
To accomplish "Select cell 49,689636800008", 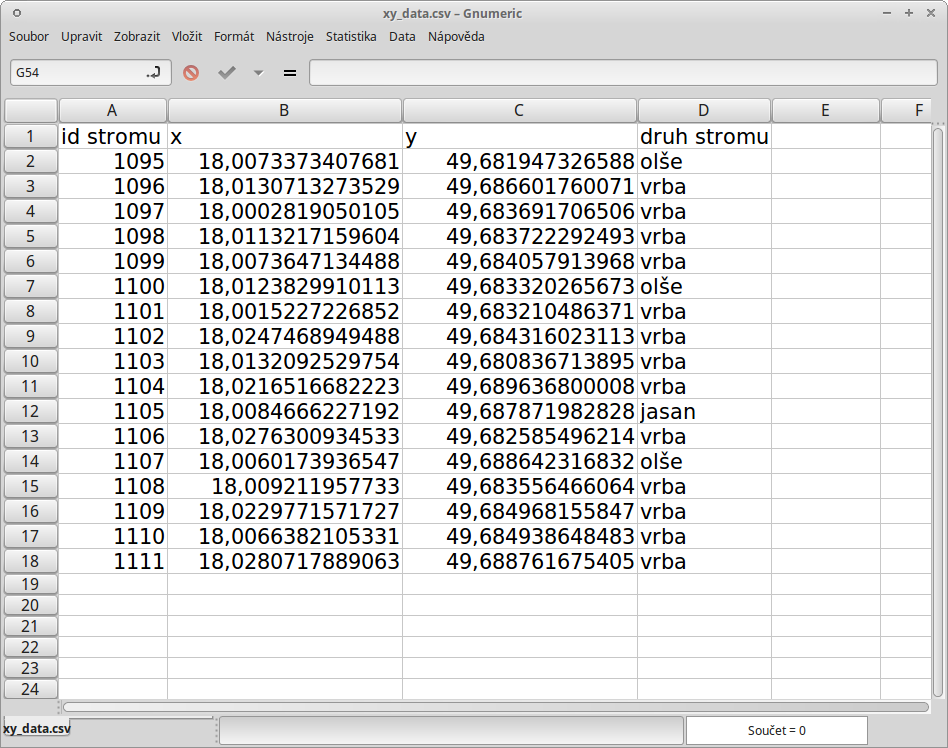I will [519, 386].
